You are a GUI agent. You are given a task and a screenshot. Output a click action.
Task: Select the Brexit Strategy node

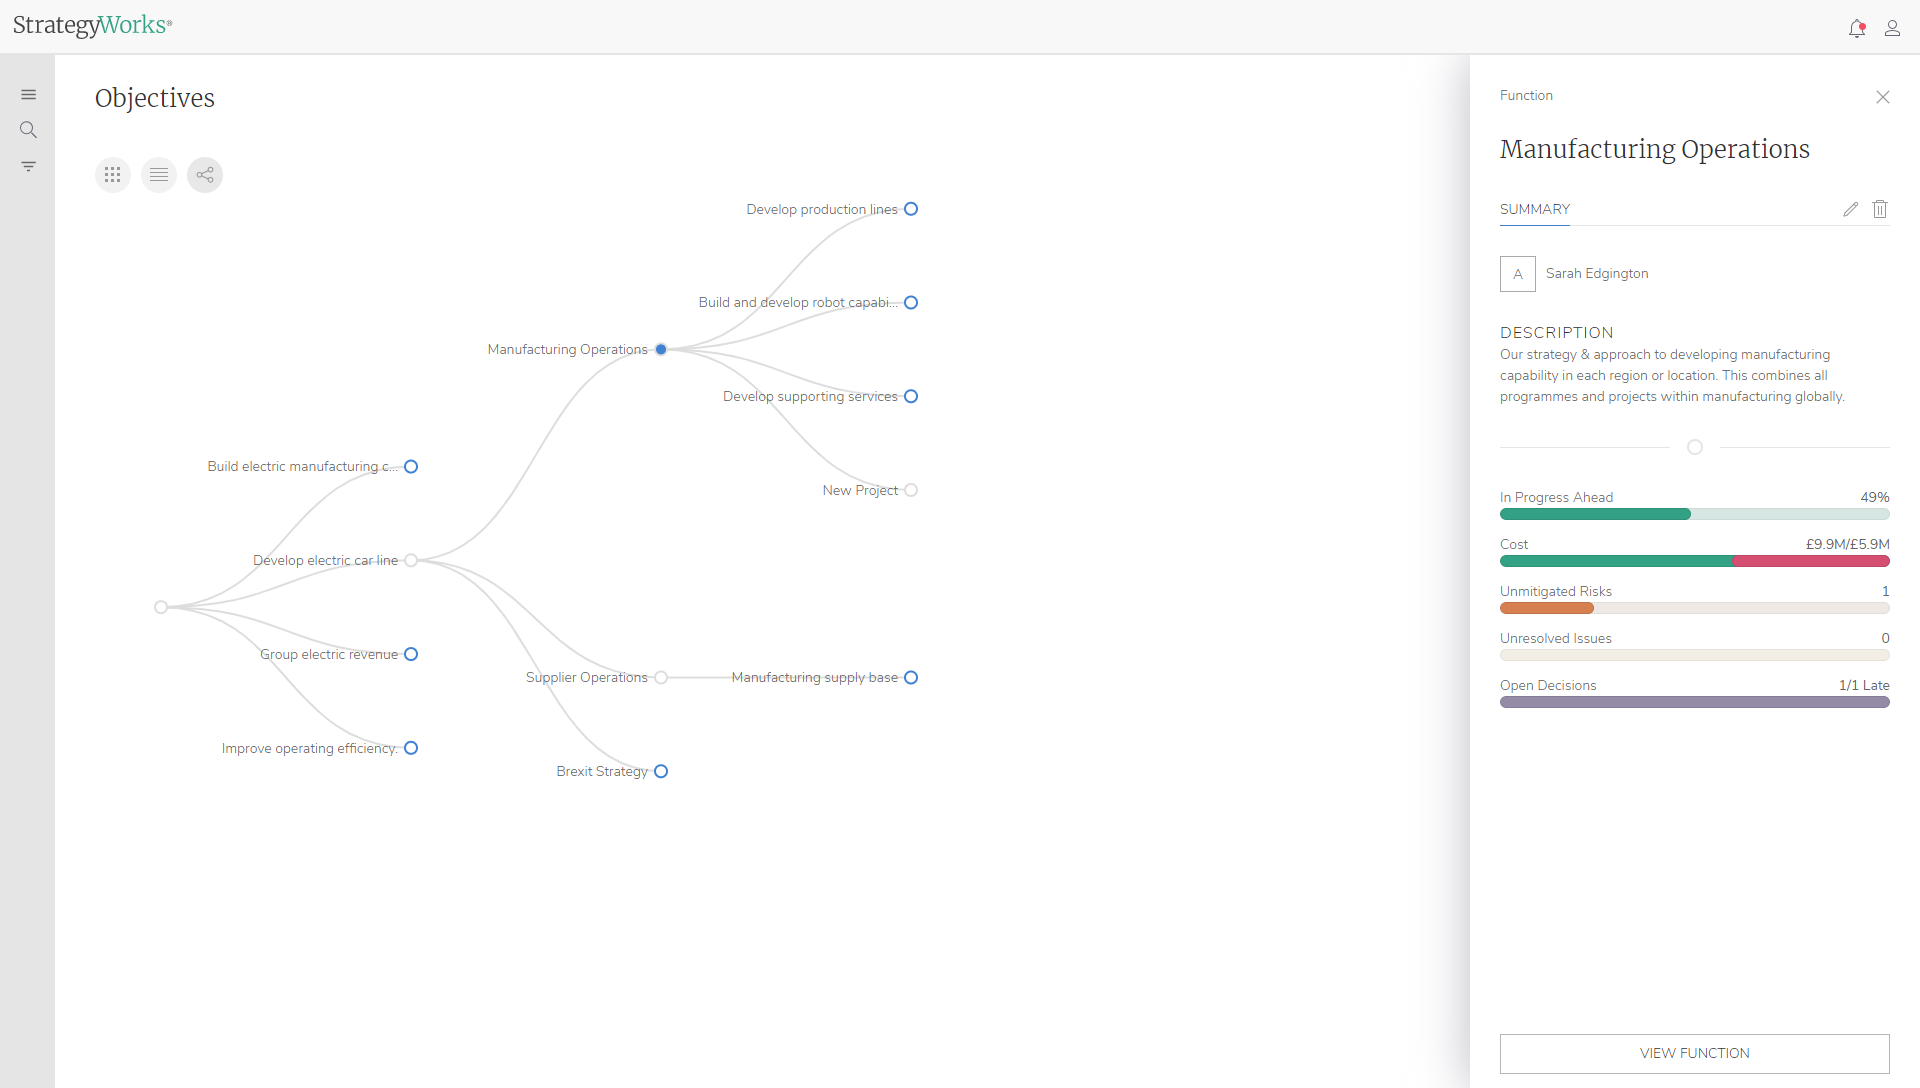[x=661, y=771]
